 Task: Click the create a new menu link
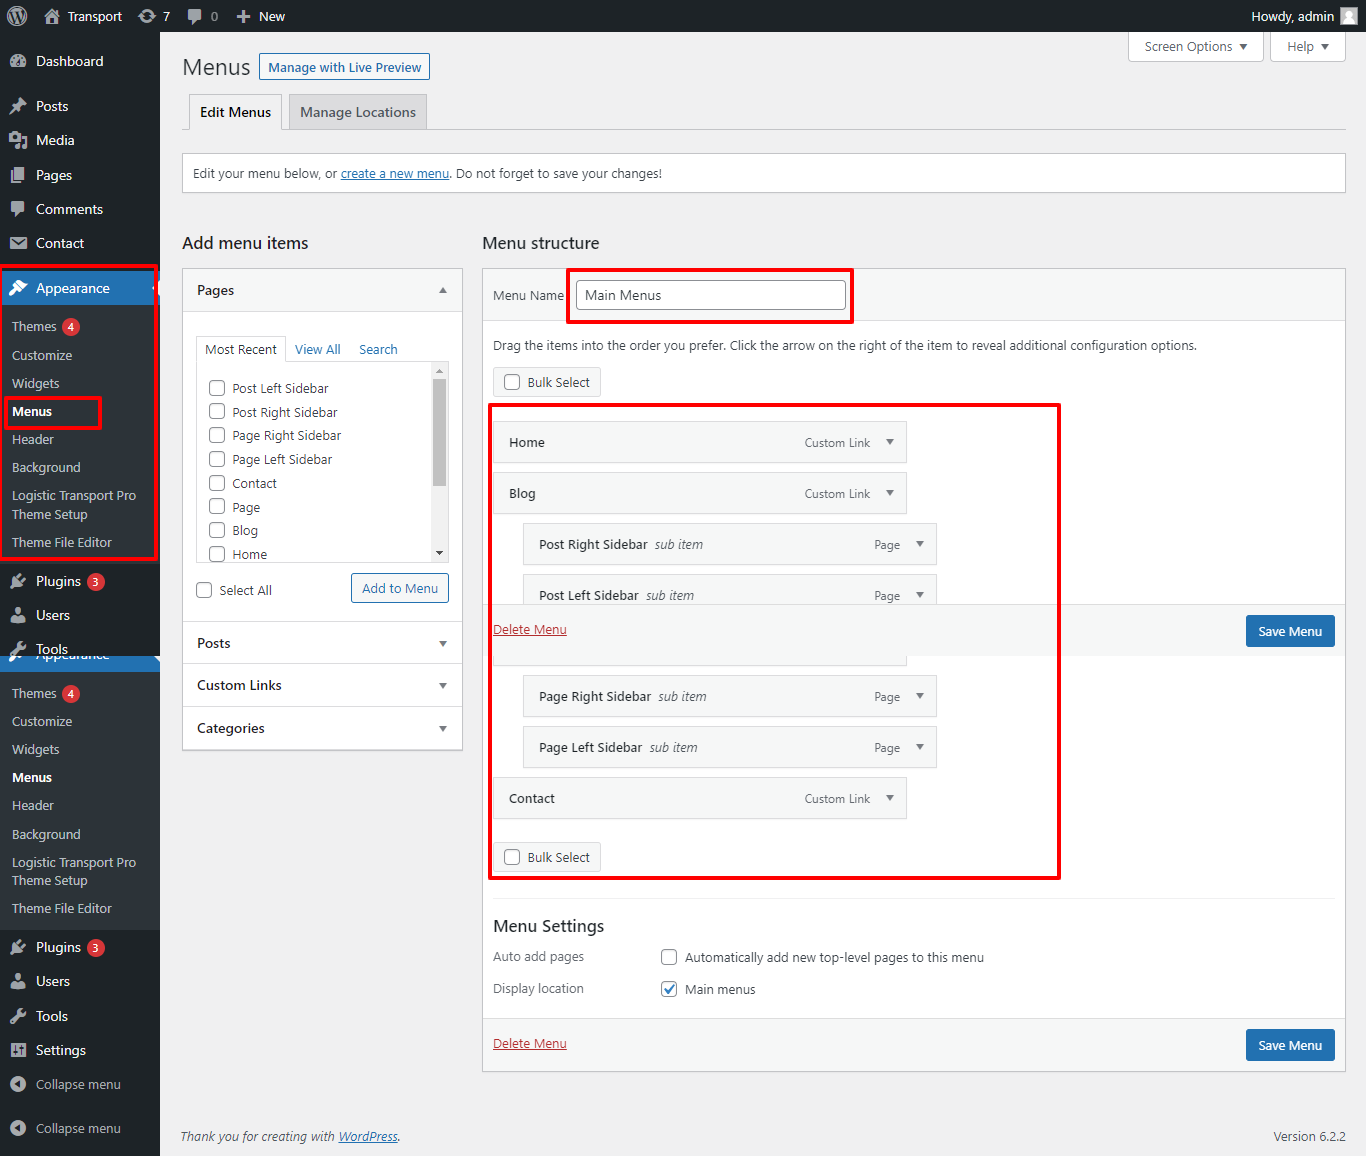394,173
